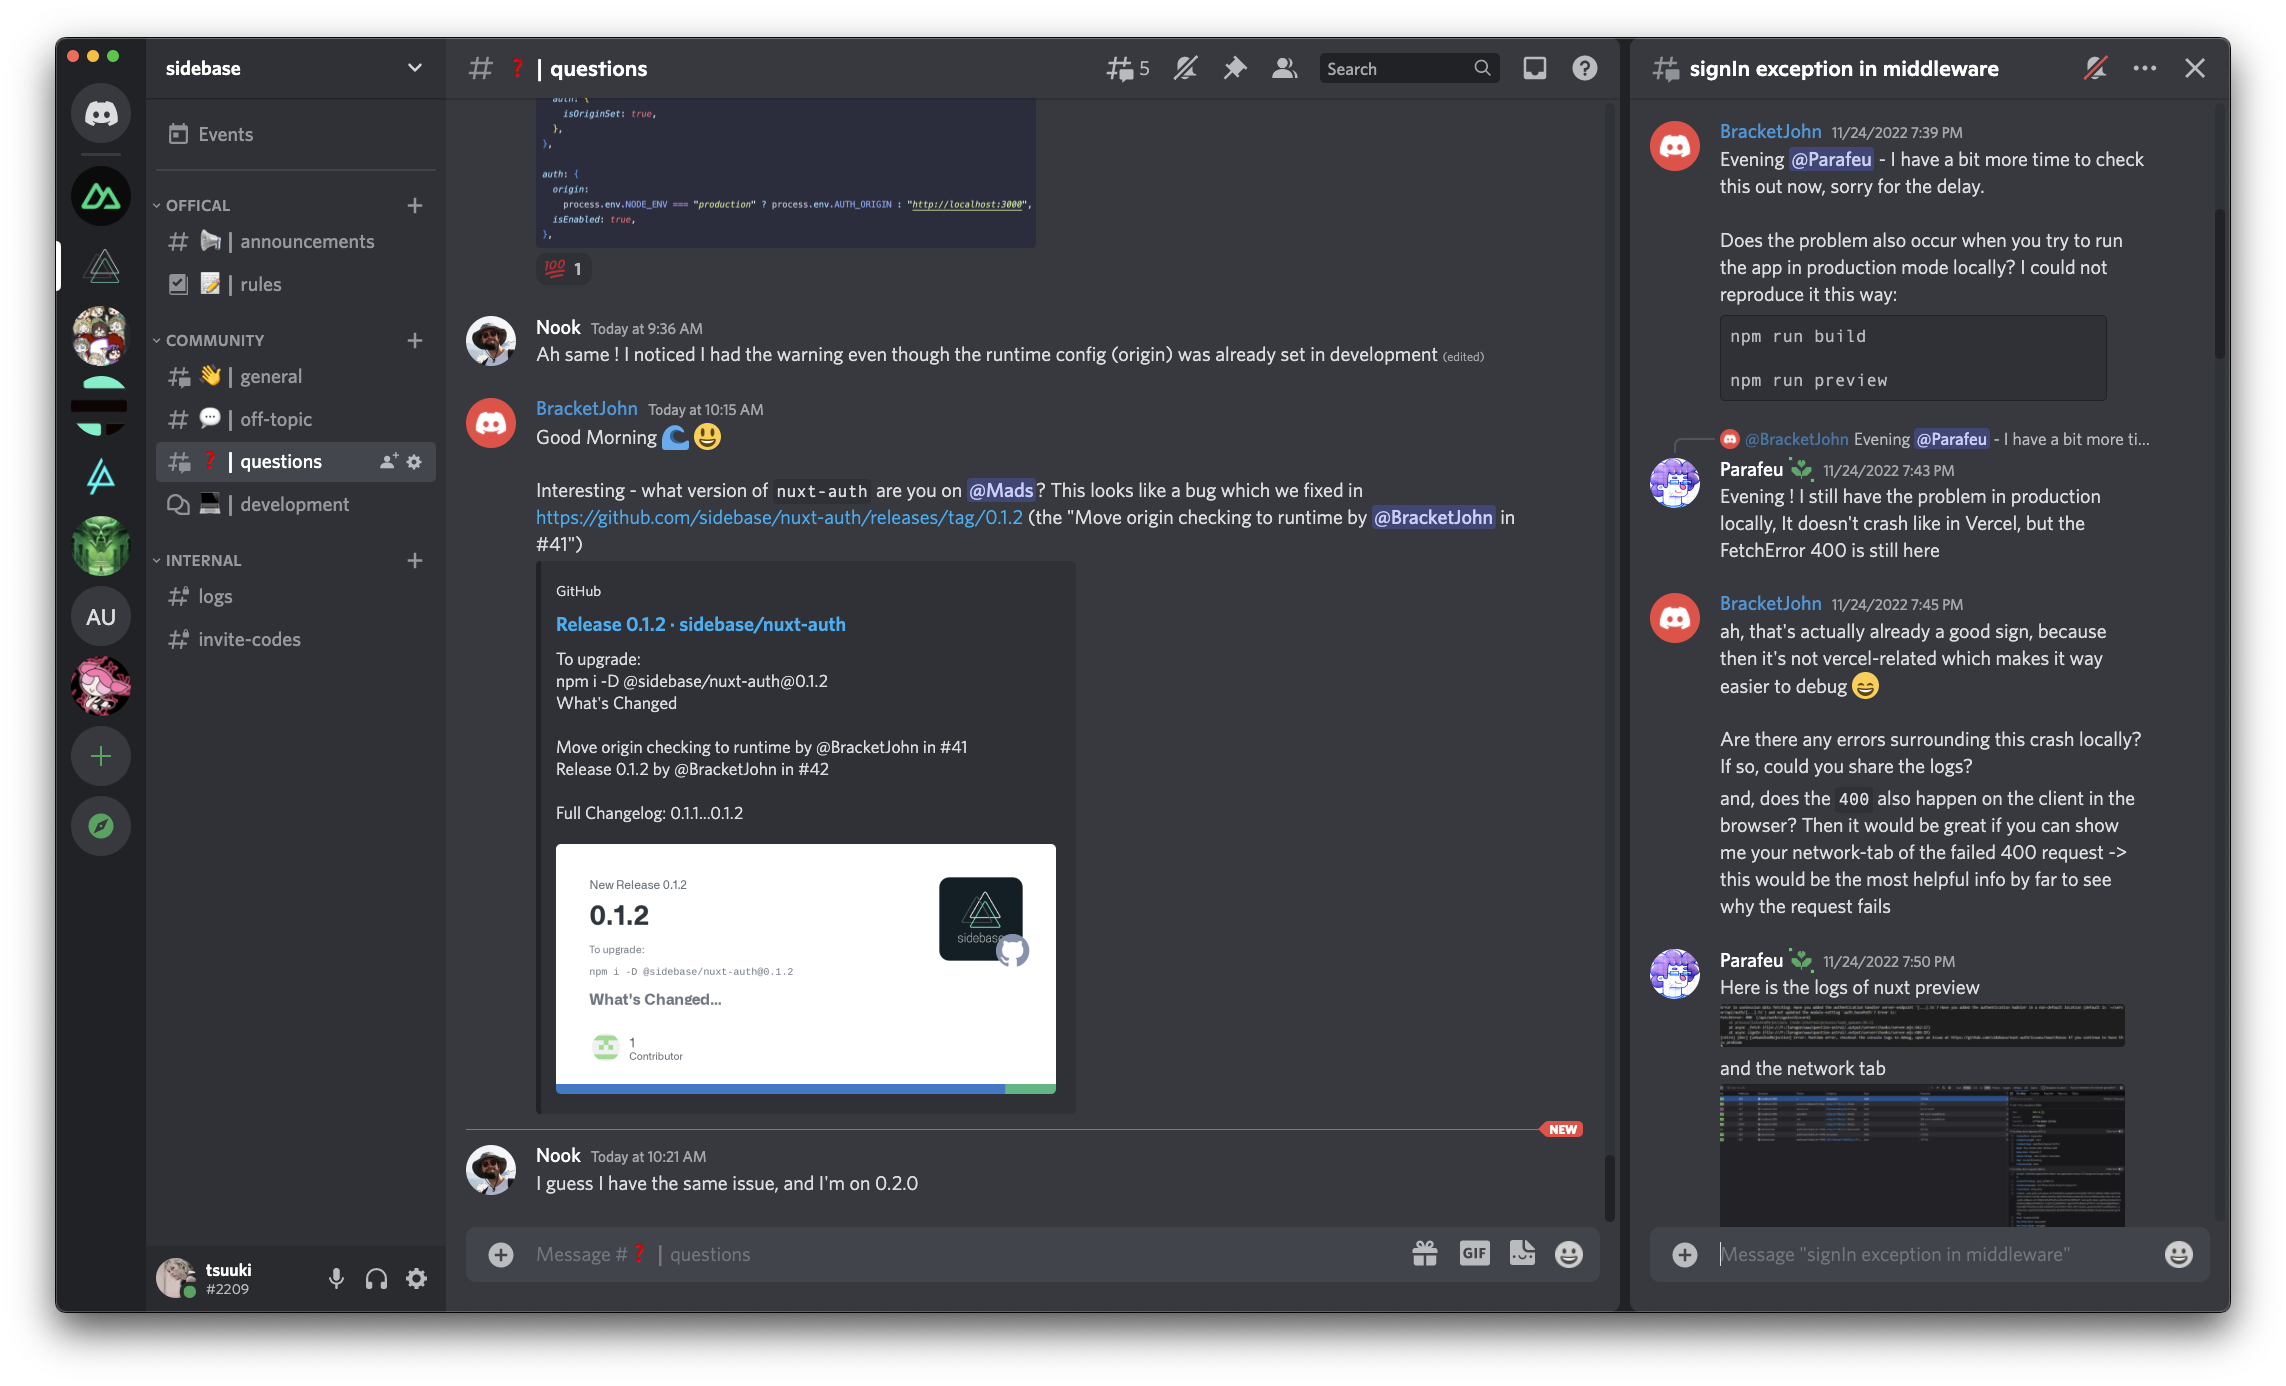Click the pinned messages icon
The width and height of the screenshot is (2286, 1386).
click(1236, 69)
